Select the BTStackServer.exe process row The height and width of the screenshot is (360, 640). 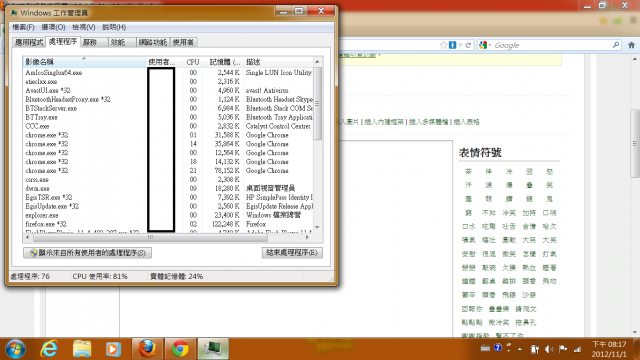168,108
